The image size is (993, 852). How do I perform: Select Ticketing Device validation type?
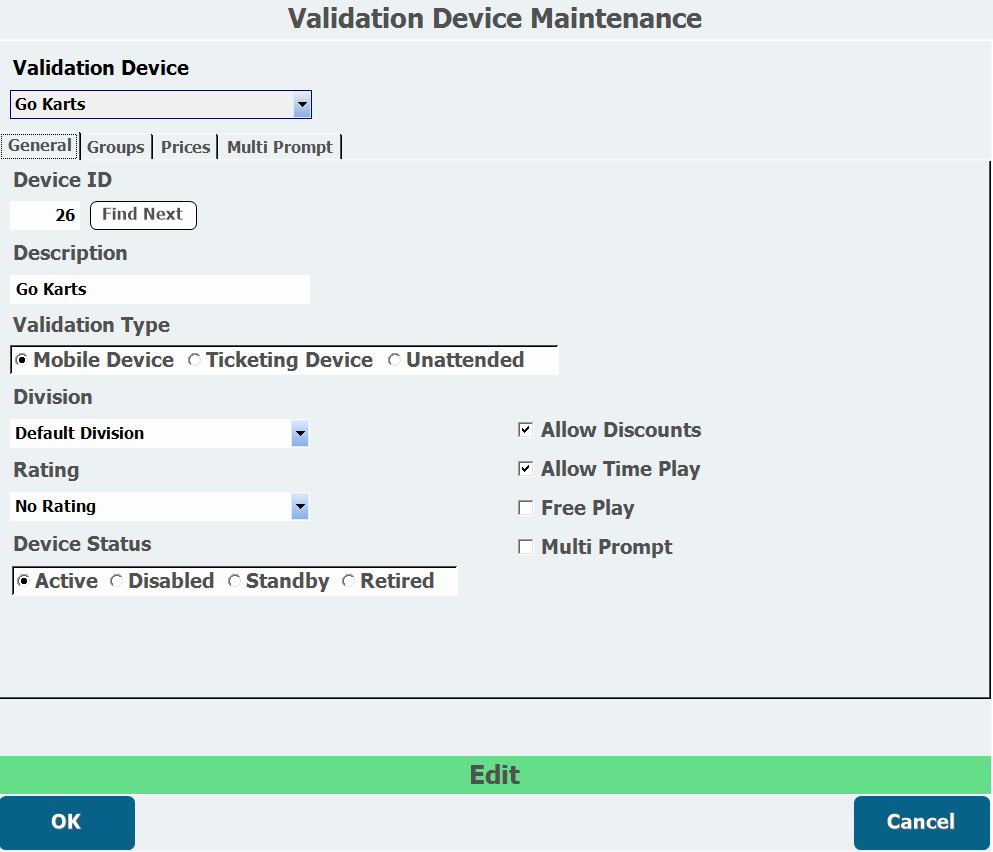click(x=195, y=361)
